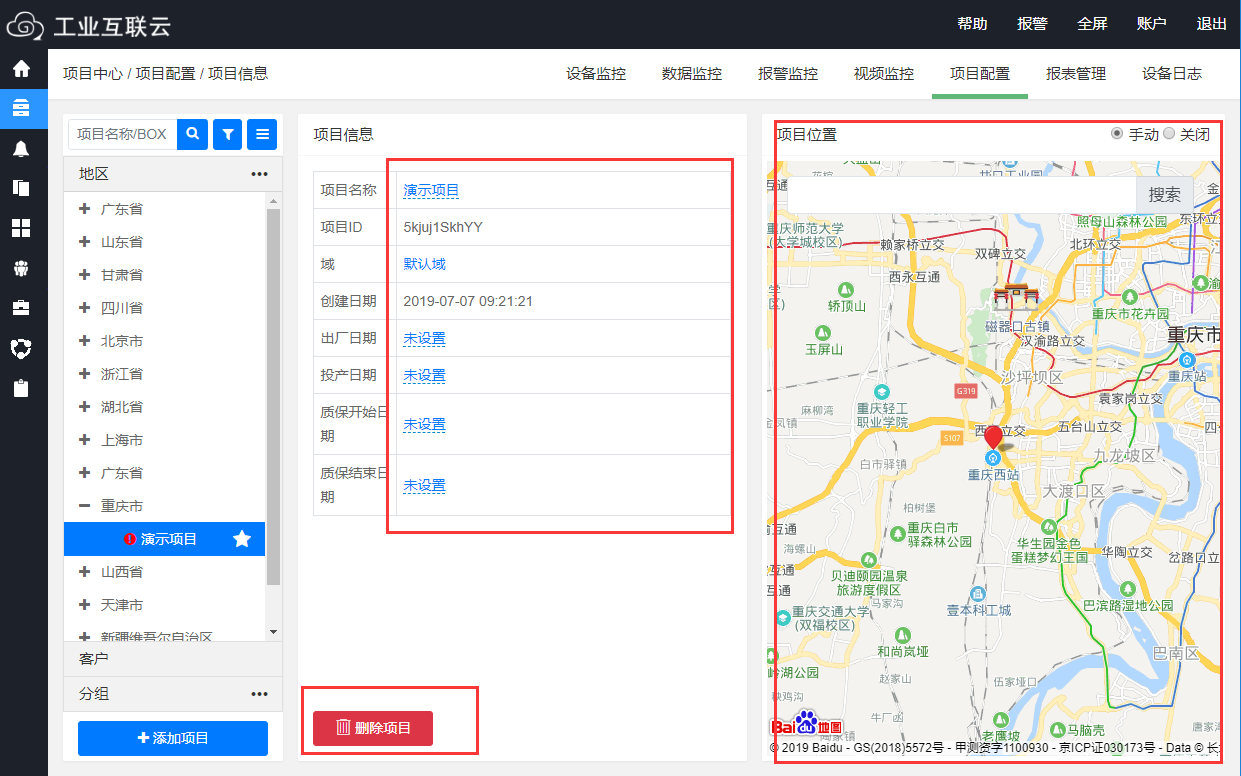Open the circular sync icon in sidebar
Screen dimensions: 1241x776
(21, 348)
